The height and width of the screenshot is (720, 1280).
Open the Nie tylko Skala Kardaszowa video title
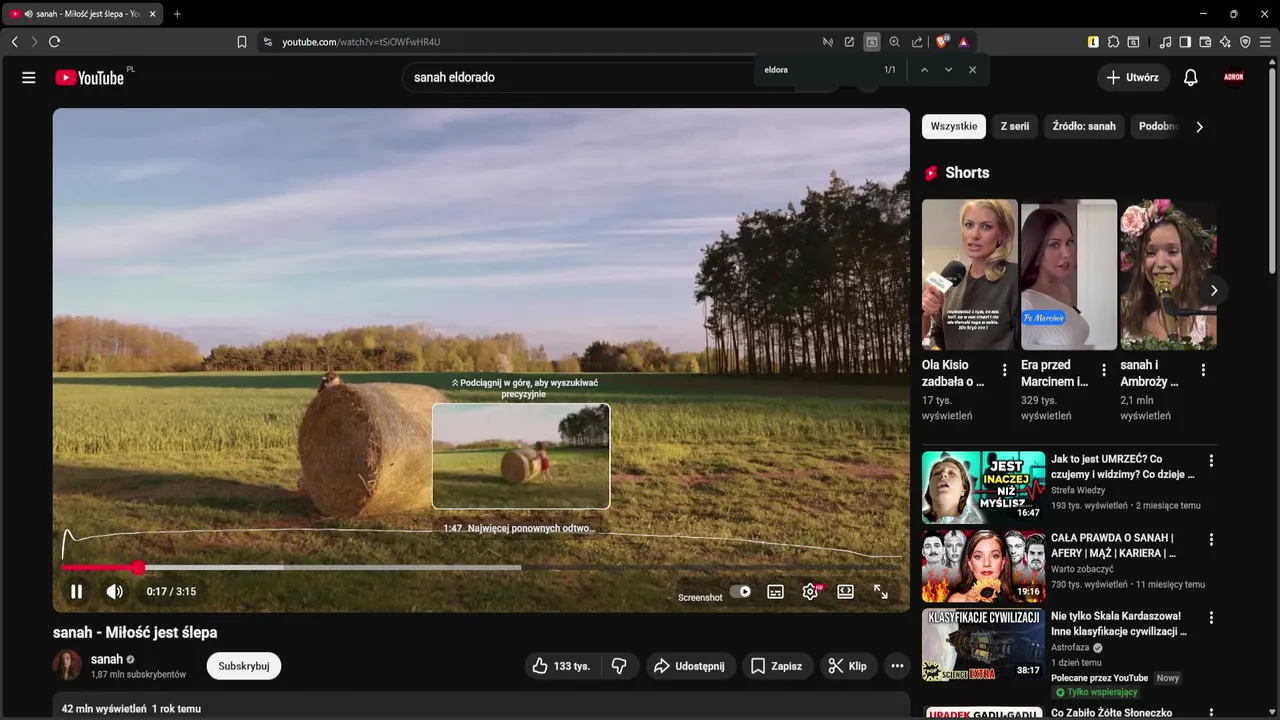click(1119, 624)
